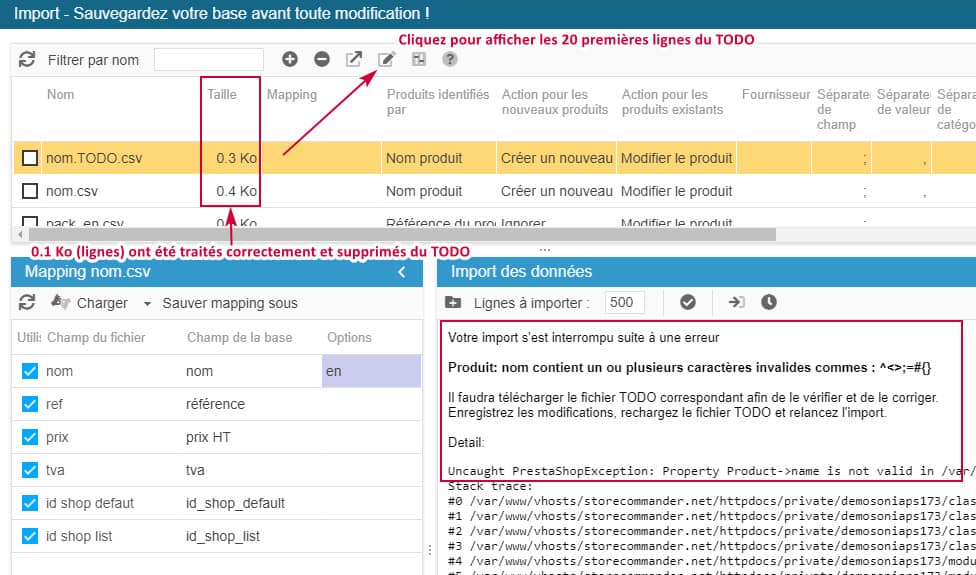This screenshot has width=976, height=575.
Task: Collapse the Mapping nom.csv panel
Action: (x=402, y=272)
